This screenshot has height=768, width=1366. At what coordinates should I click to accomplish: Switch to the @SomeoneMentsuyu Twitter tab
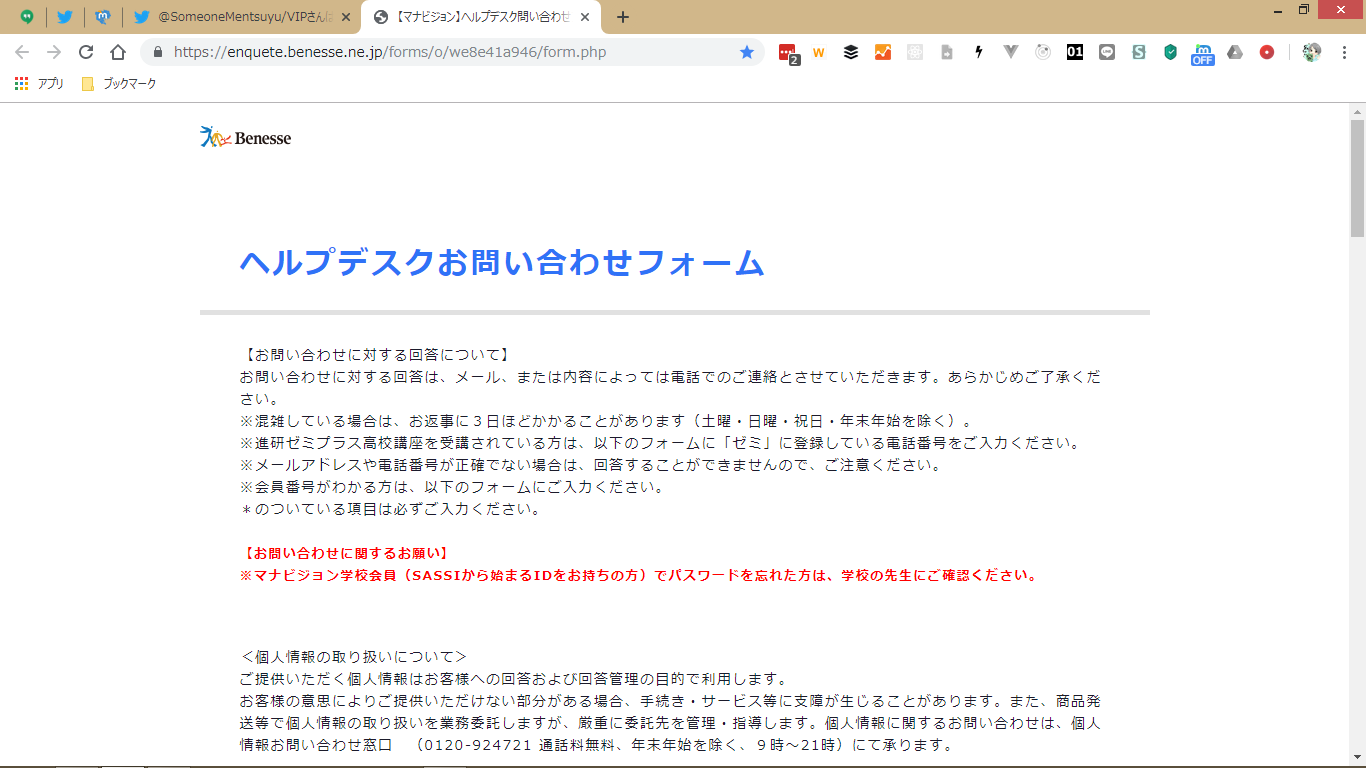[245, 17]
